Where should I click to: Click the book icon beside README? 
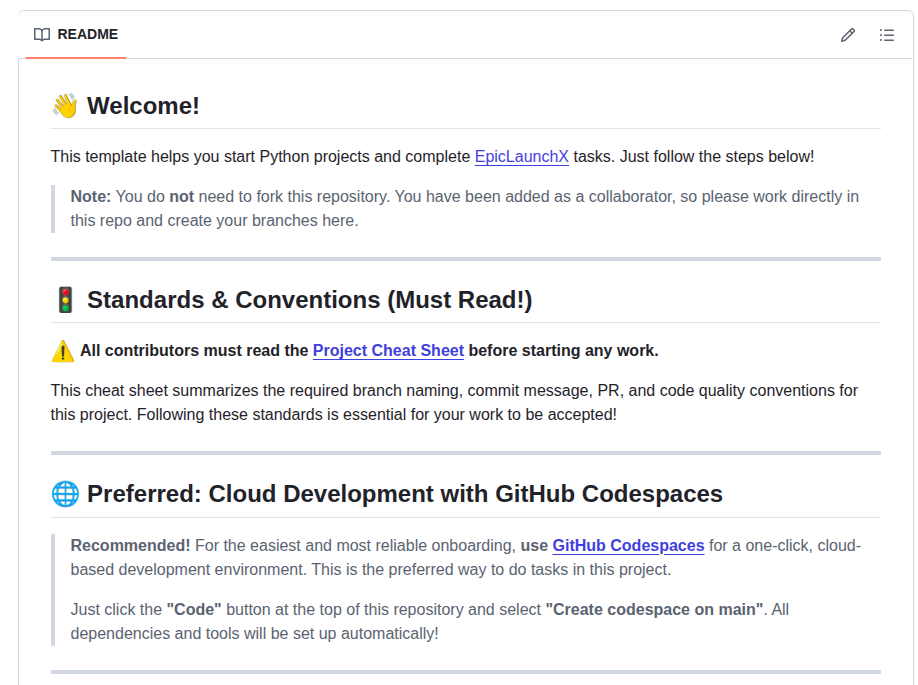pyautogui.click(x=42, y=35)
